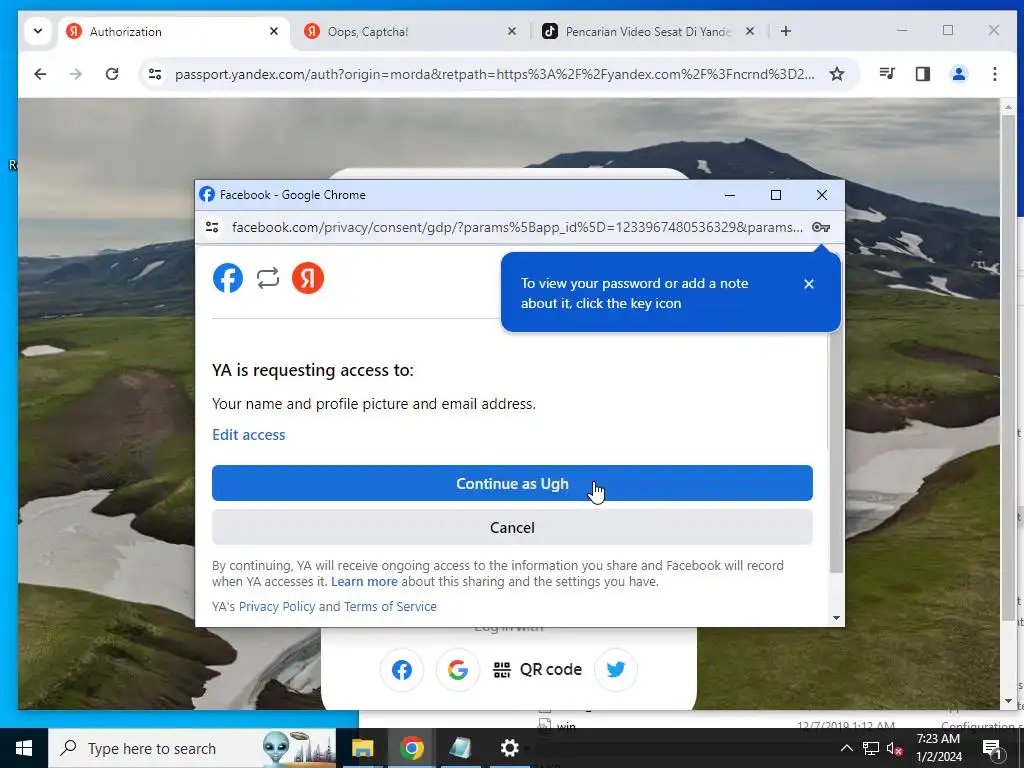Image resolution: width=1024 pixels, height=768 pixels.
Task: Open Chrome from the taskbar
Action: [411, 748]
